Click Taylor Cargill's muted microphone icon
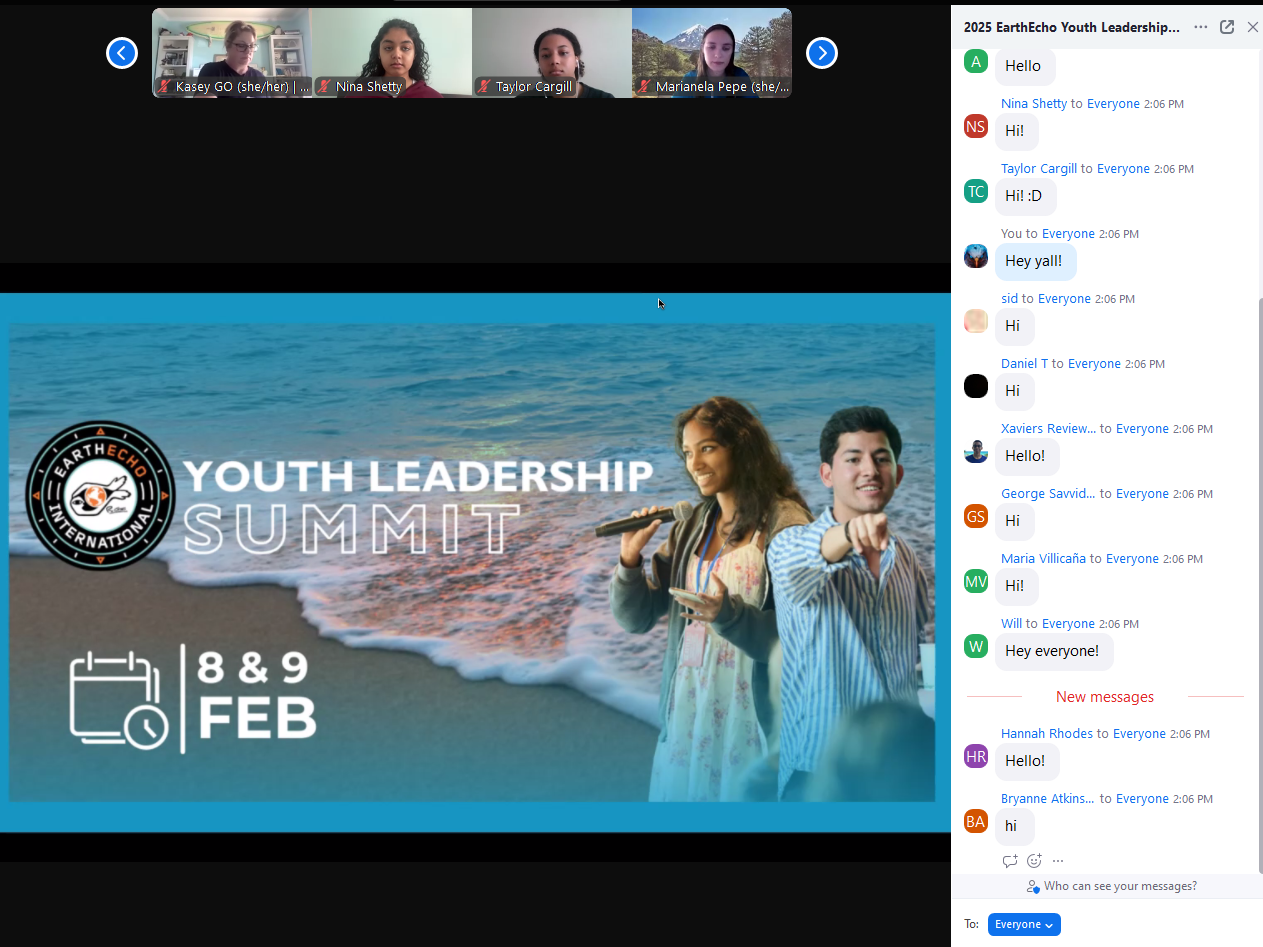 (x=485, y=87)
